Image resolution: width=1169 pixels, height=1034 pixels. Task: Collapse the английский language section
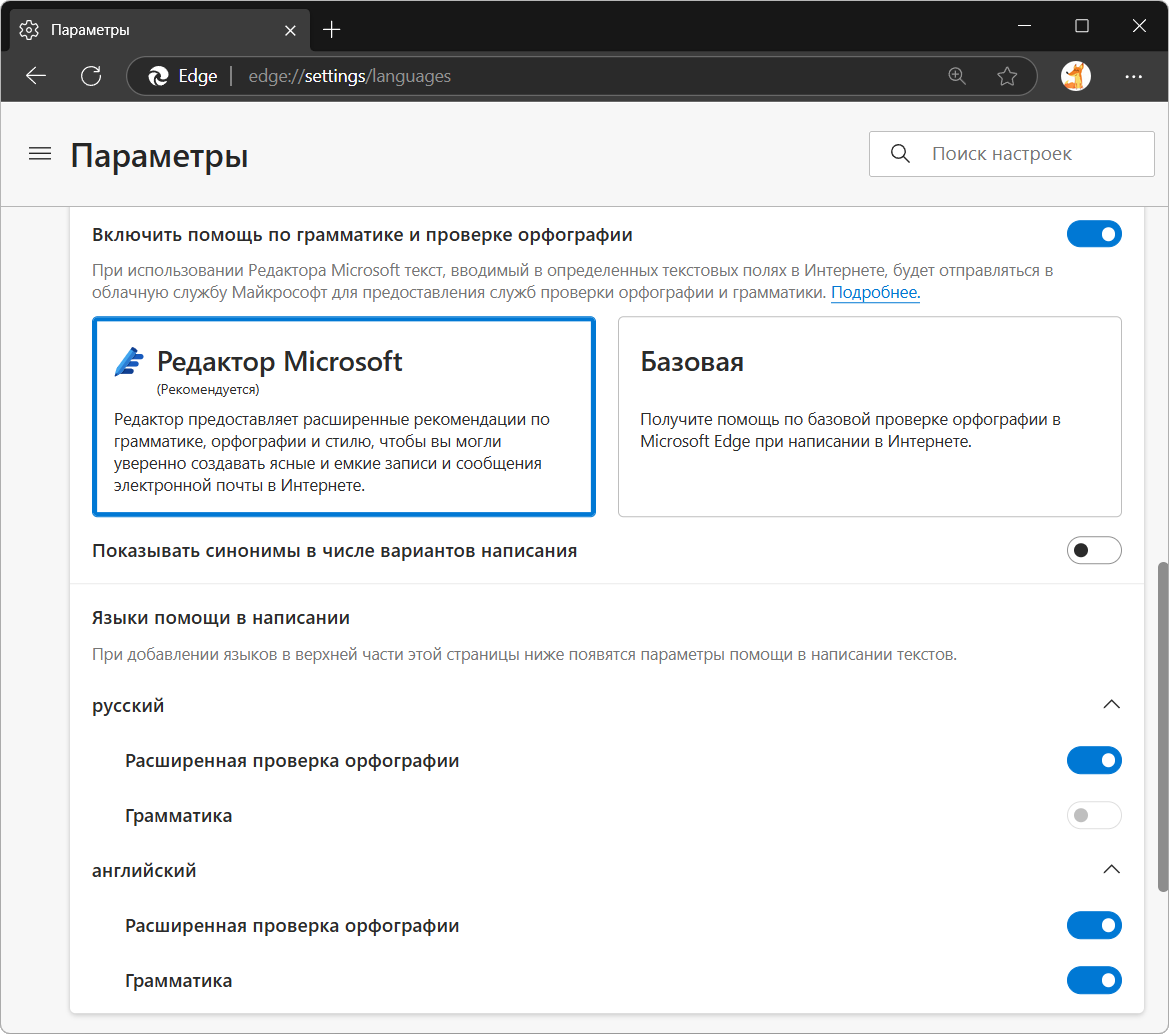pyautogui.click(x=1111, y=869)
